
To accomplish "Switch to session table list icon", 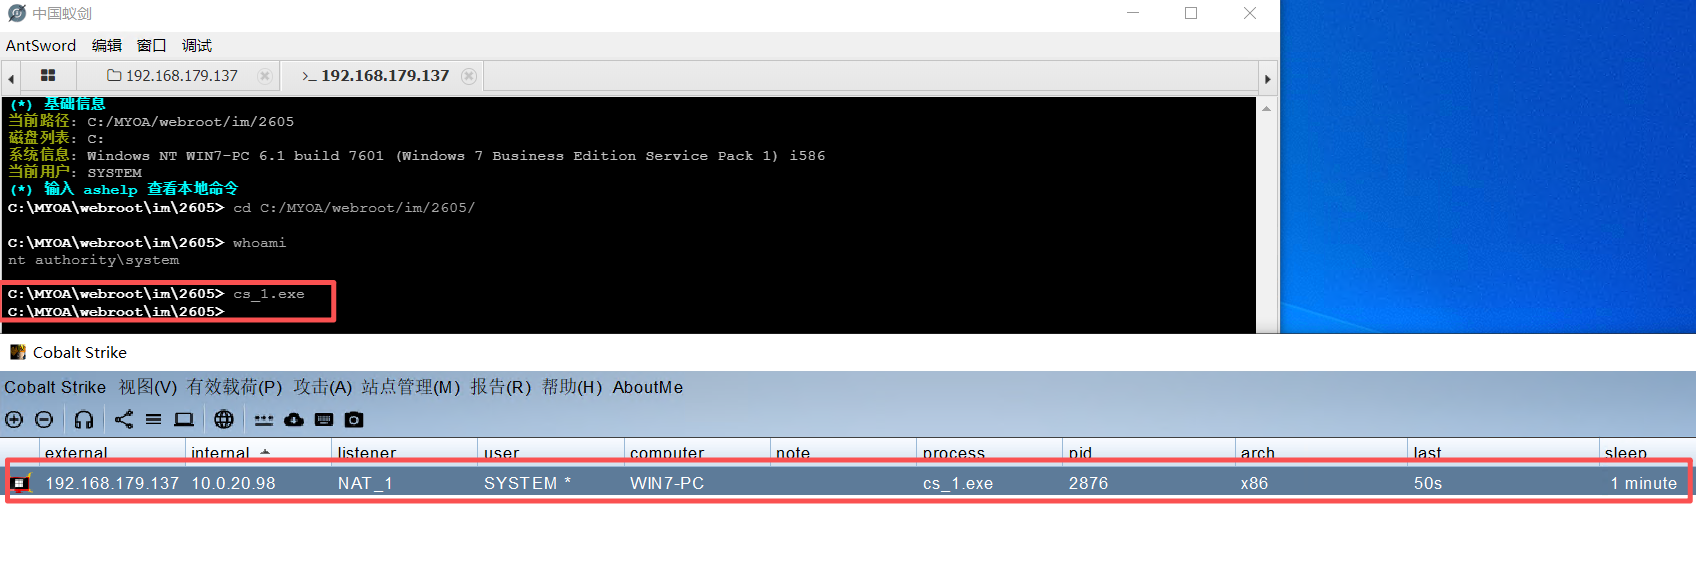I will [153, 420].
